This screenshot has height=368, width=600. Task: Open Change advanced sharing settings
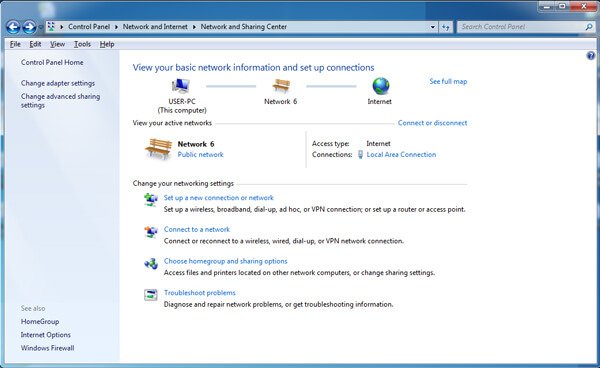click(x=60, y=101)
